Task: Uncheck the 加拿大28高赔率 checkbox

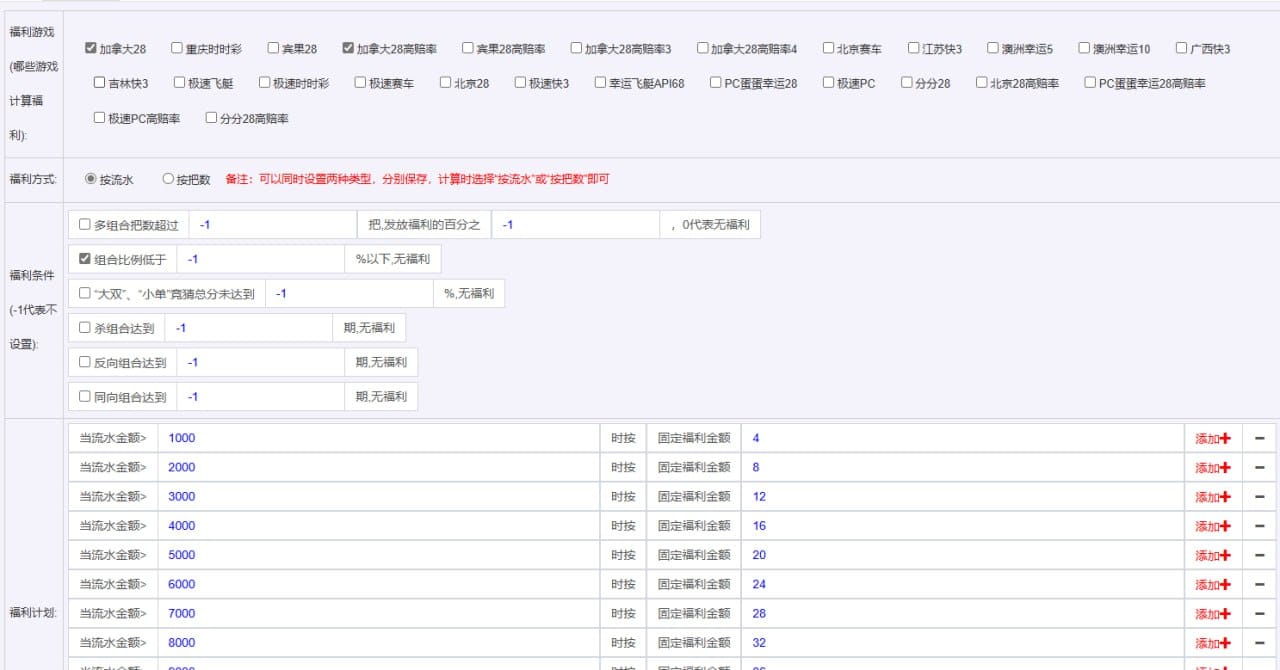Action: [x=348, y=48]
